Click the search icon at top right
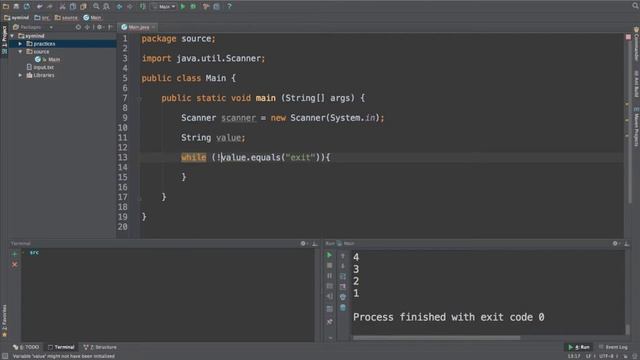This screenshot has height=360, width=640. click(x=636, y=6)
